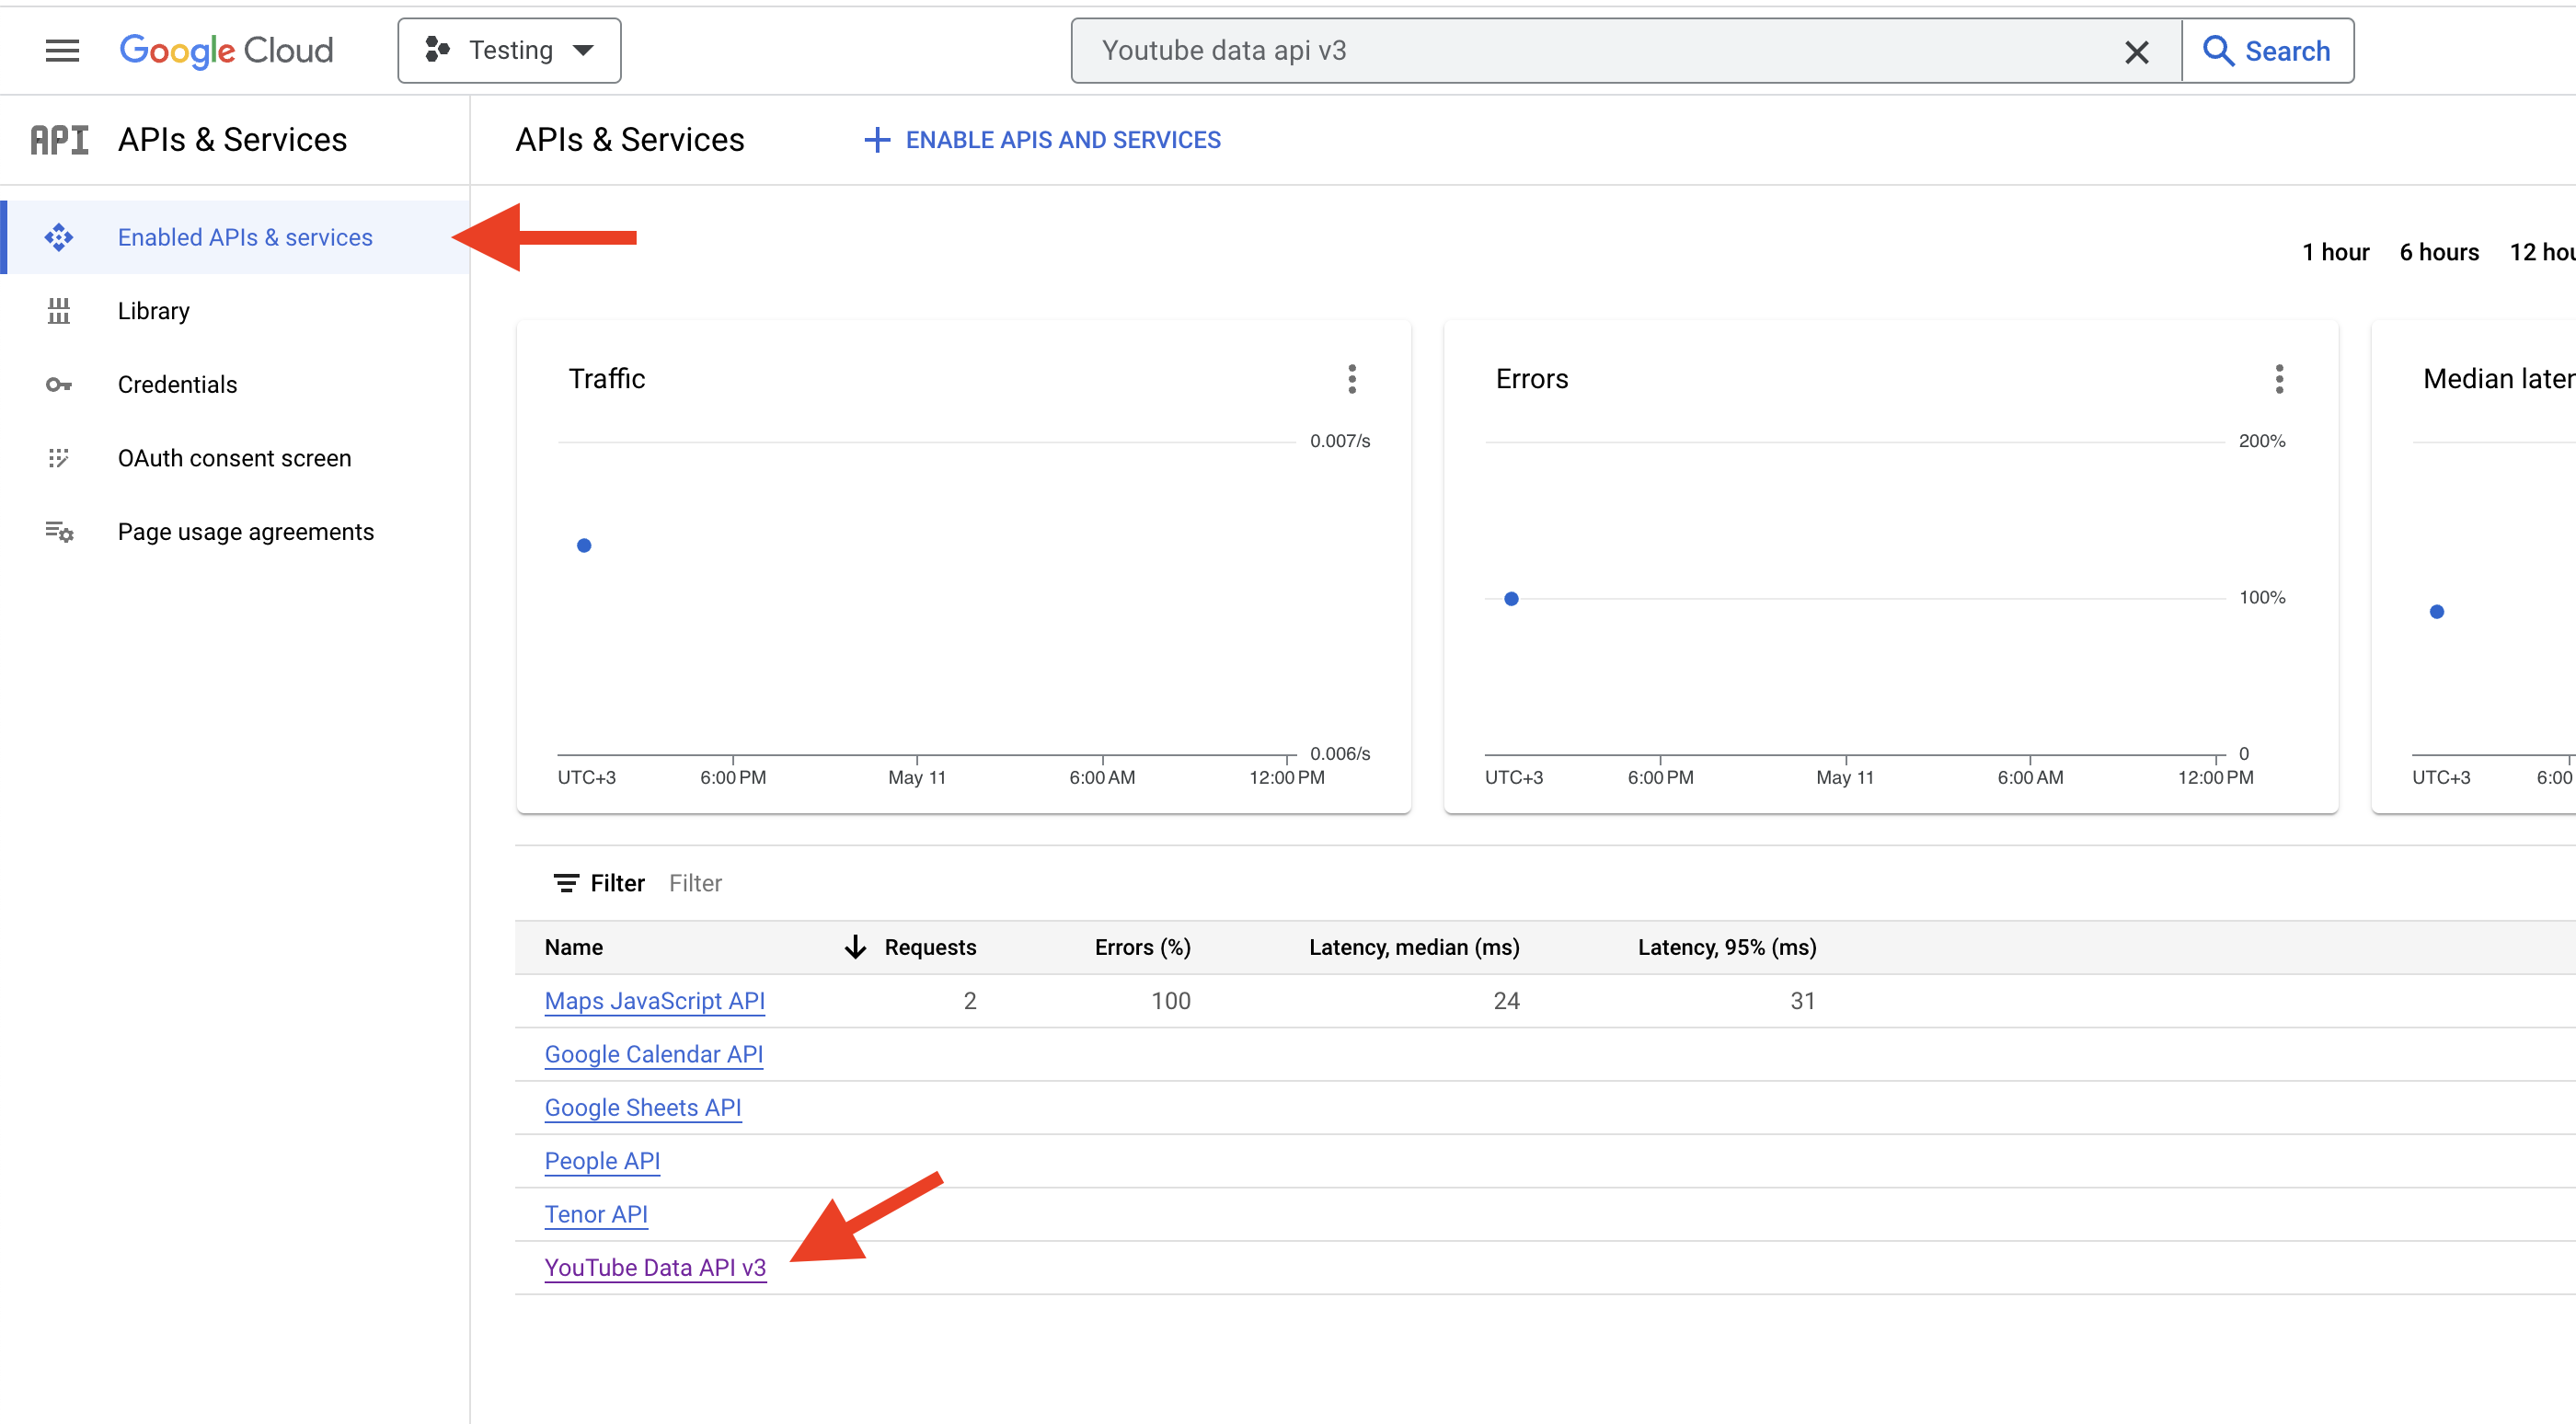Viewport: 2576px width, 1424px height.
Task: Click Enable APIs and Services button
Action: coord(1042,140)
